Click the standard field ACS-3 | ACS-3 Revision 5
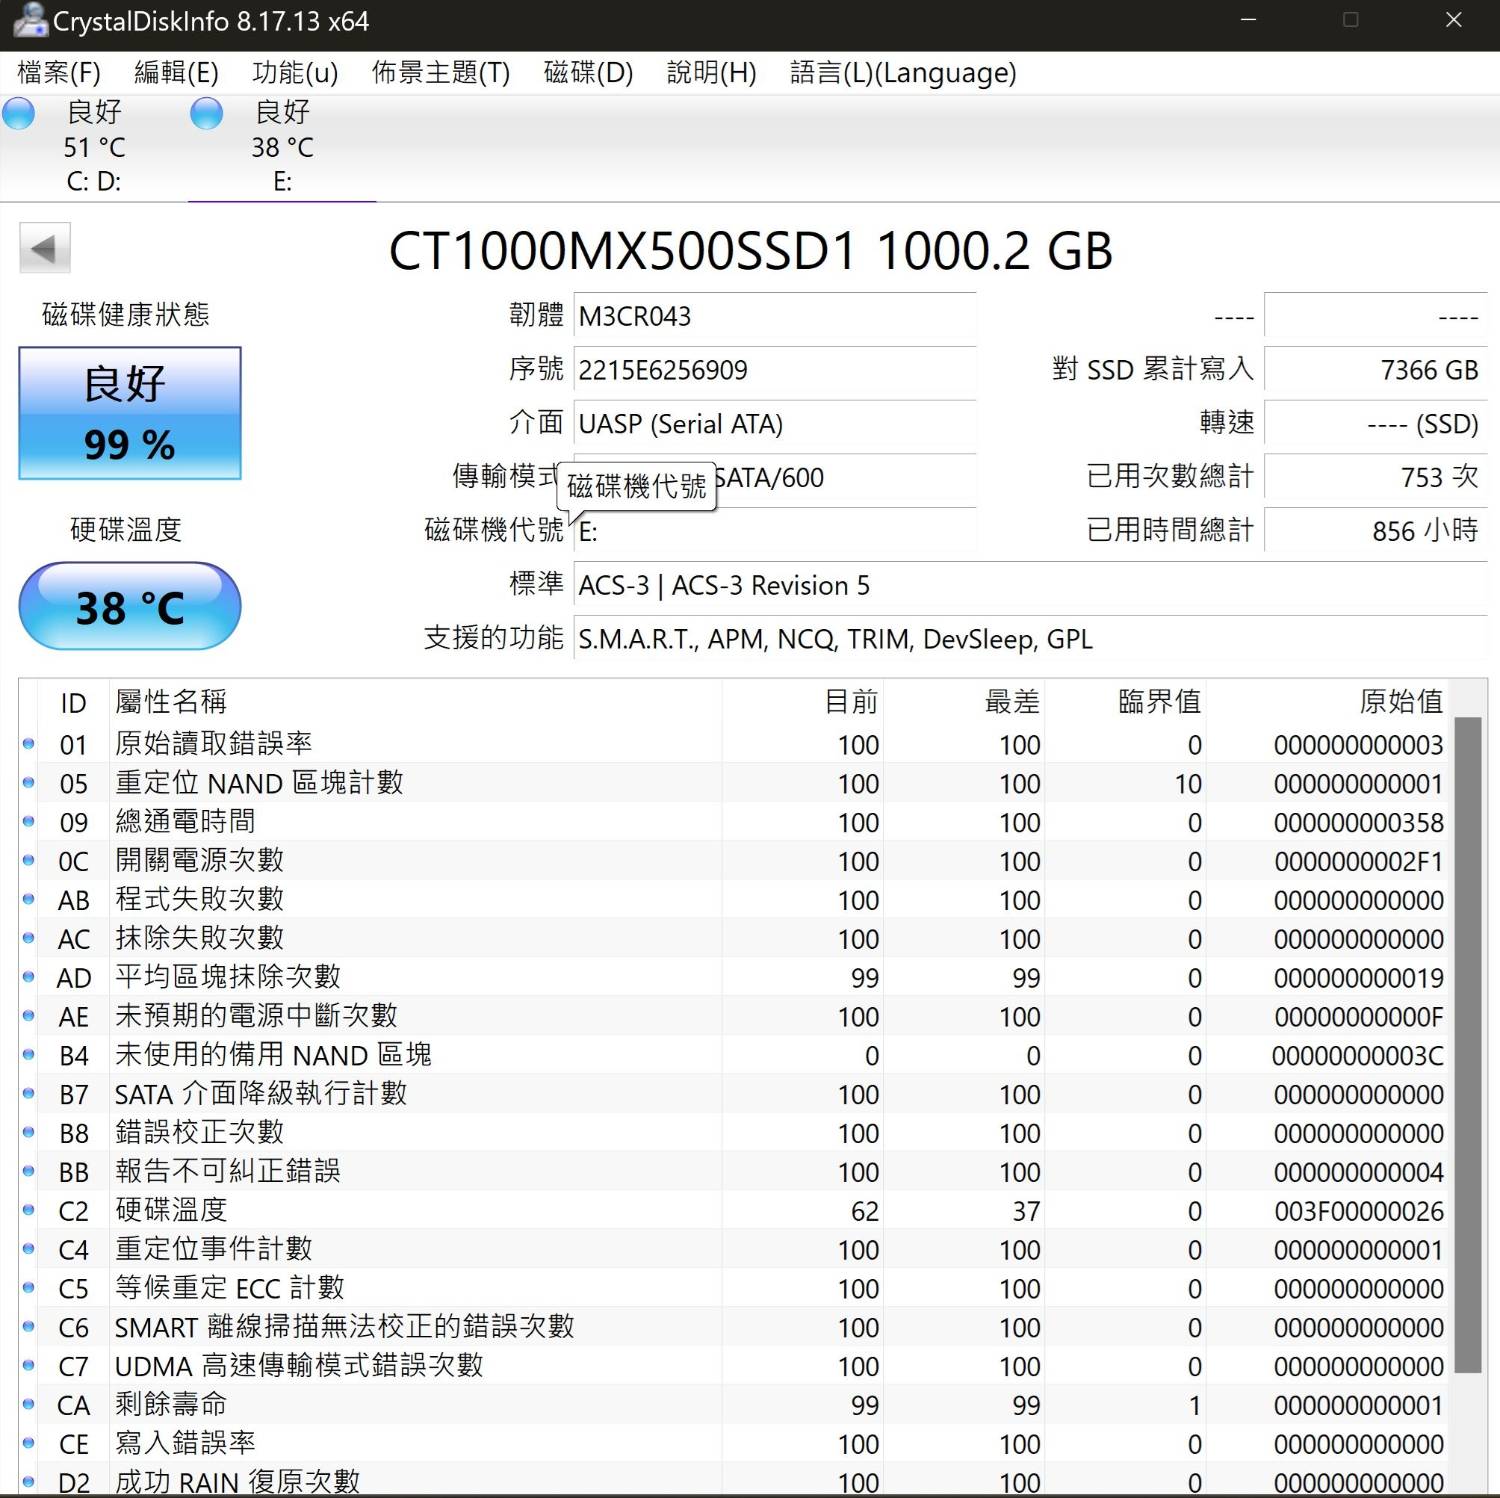Viewport: 1500px width, 1498px height. click(x=1031, y=585)
